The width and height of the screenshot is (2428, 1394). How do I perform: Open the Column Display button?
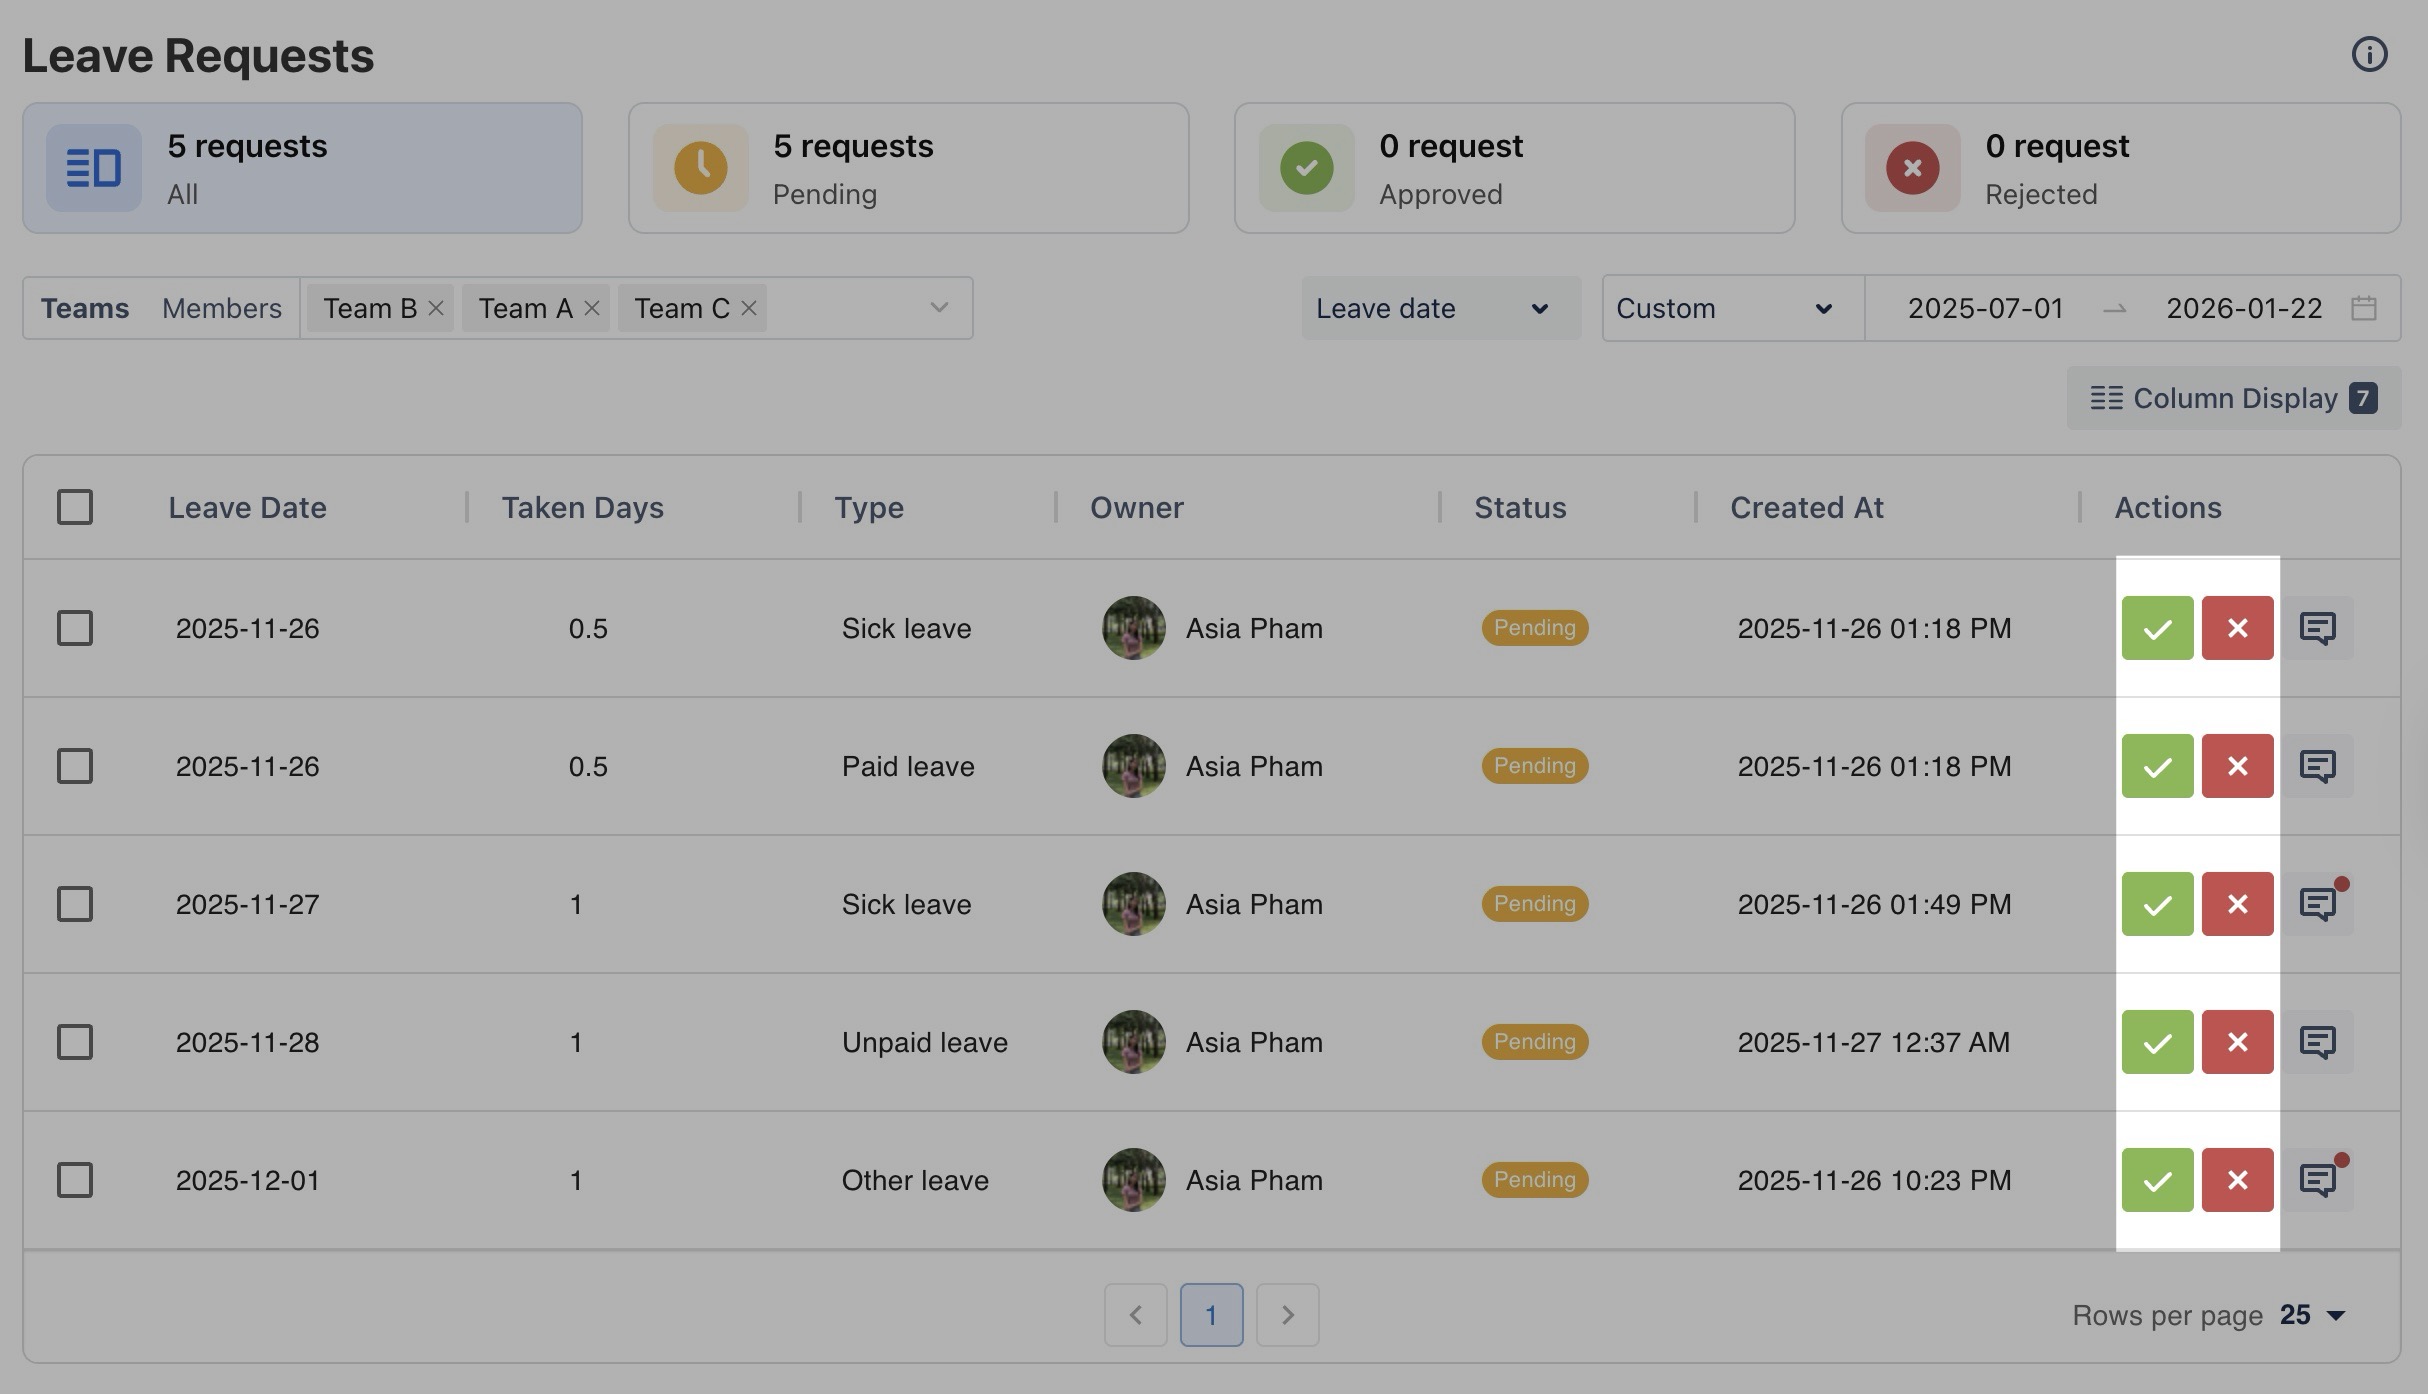pos(2233,398)
